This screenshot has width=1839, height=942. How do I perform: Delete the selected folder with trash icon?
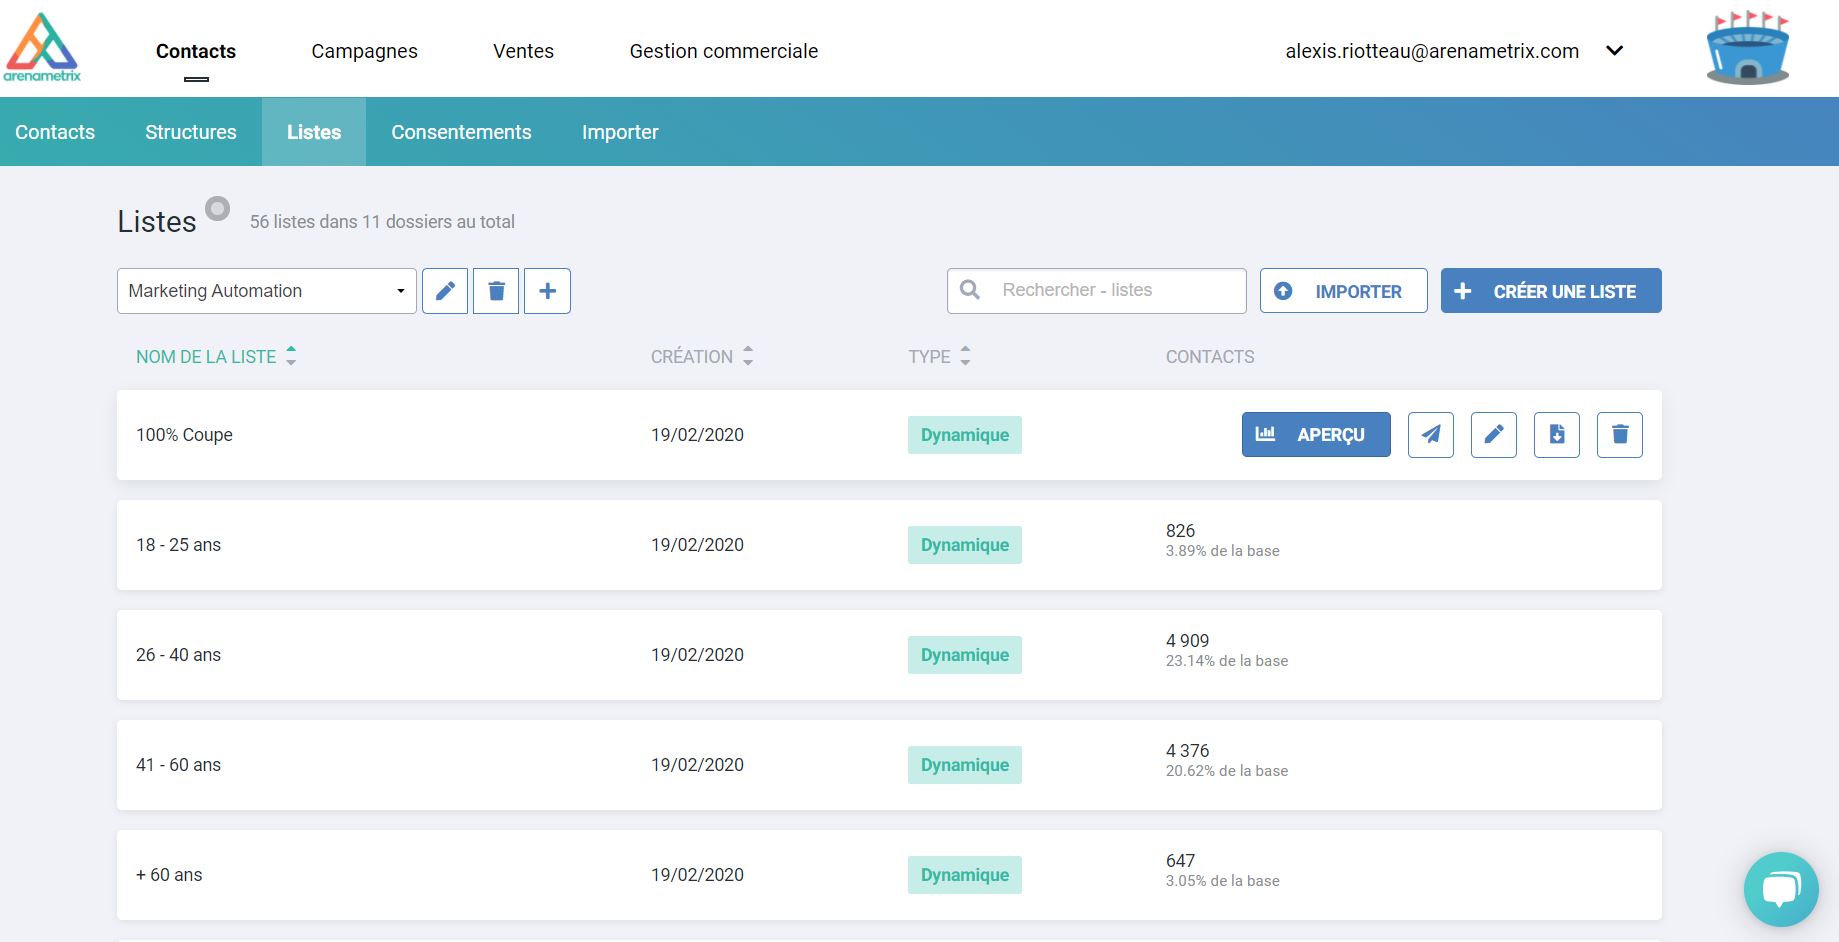coord(496,291)
